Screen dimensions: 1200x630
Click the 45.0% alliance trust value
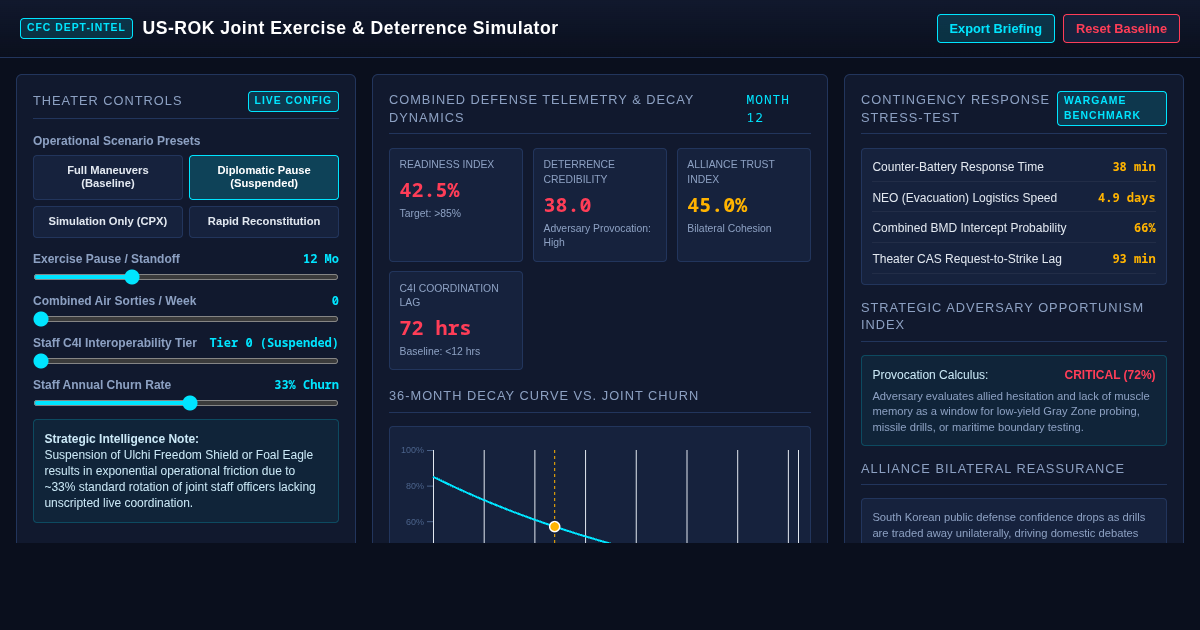pyautogui.click(x=717, y=205)
